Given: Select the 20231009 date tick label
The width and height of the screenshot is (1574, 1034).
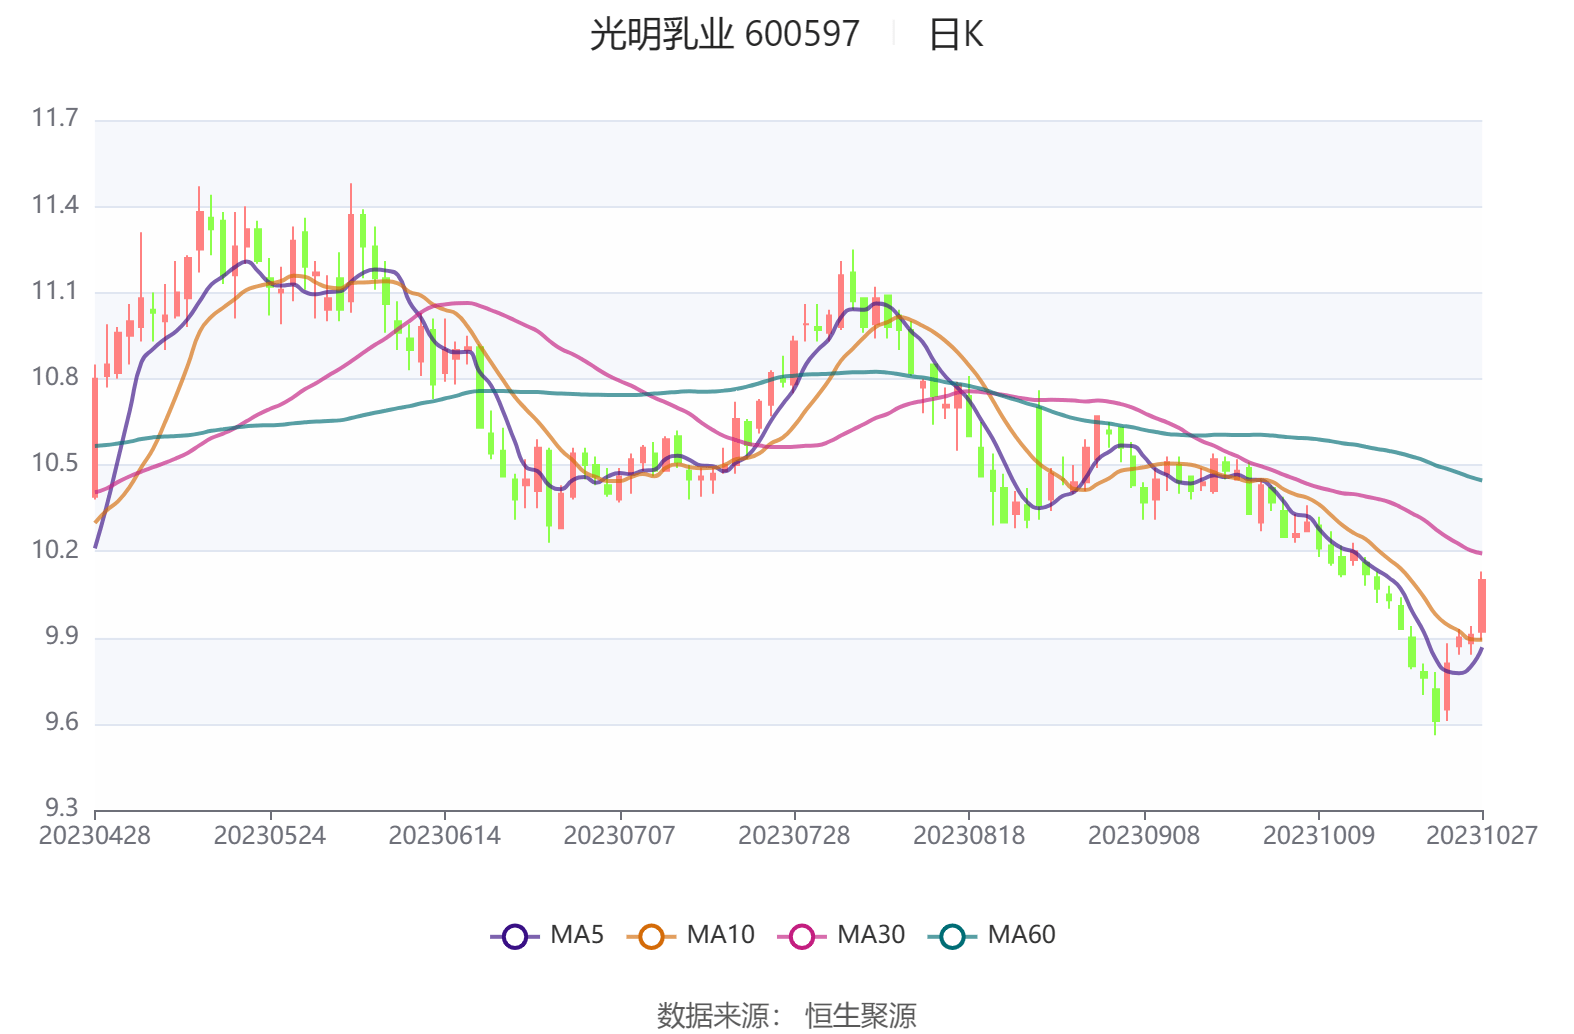Looking at the screenshot, I should pos(1319,836).
